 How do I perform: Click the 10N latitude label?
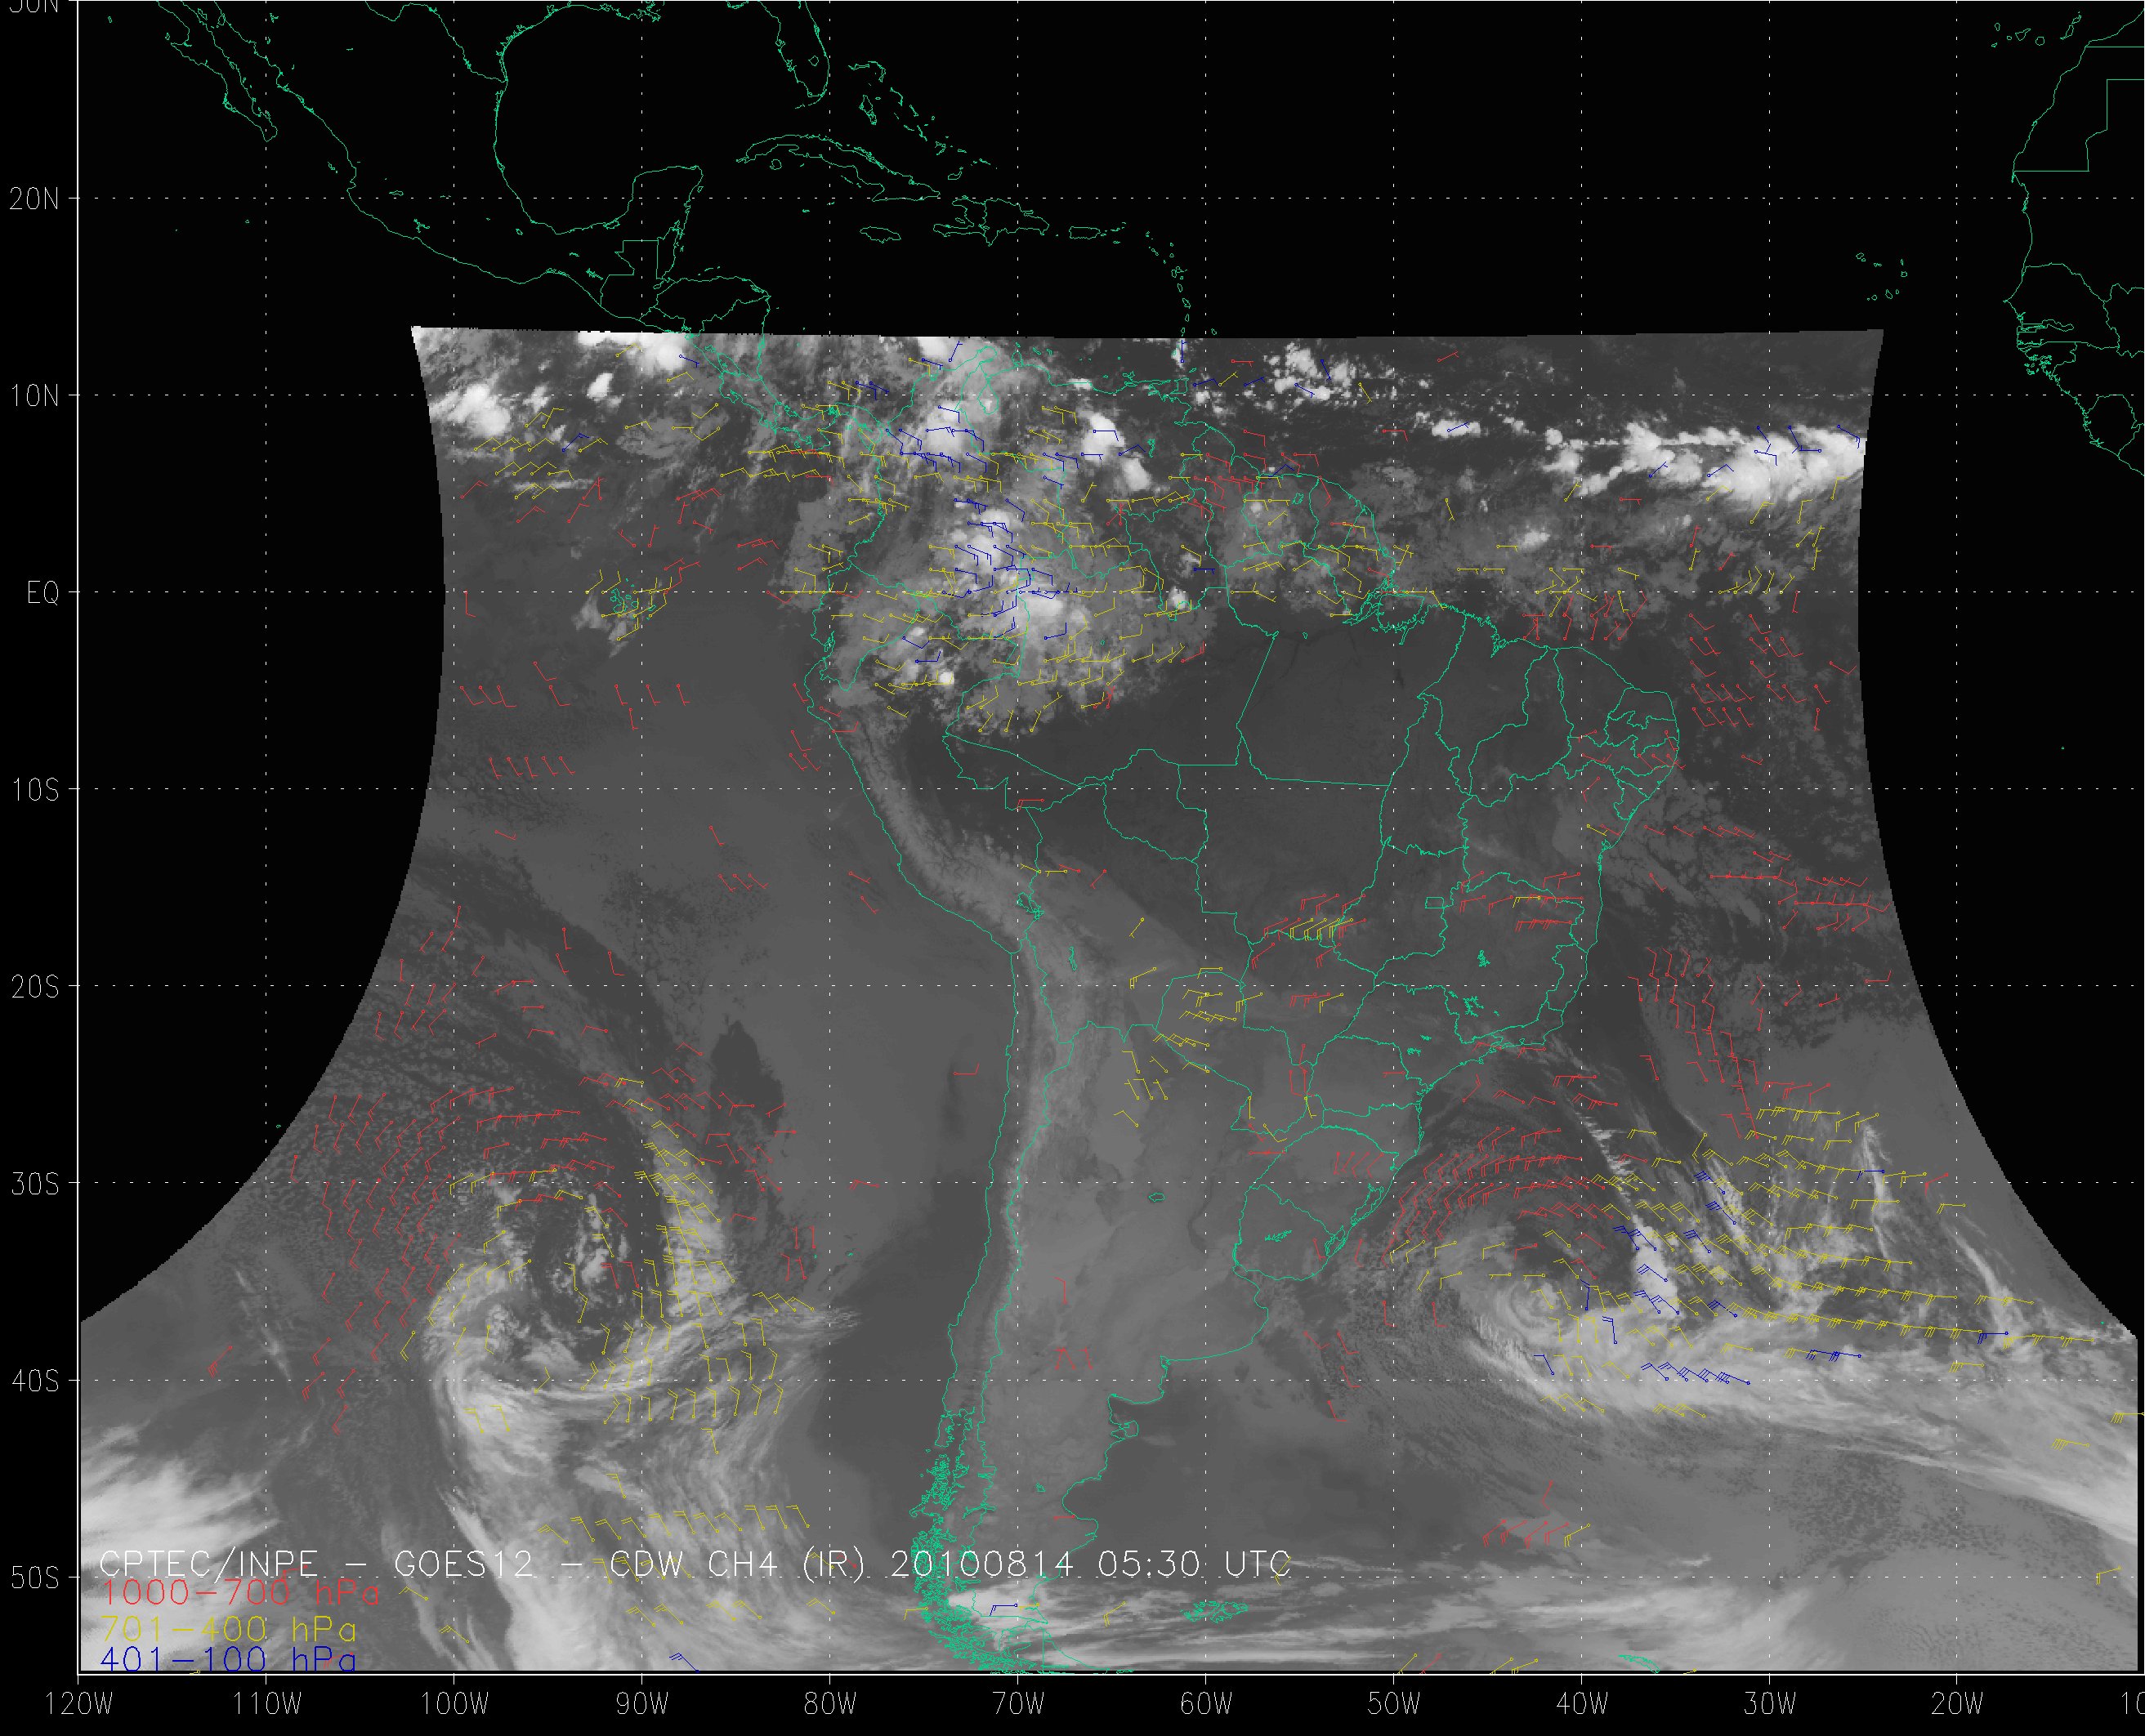tap(34, 396)
